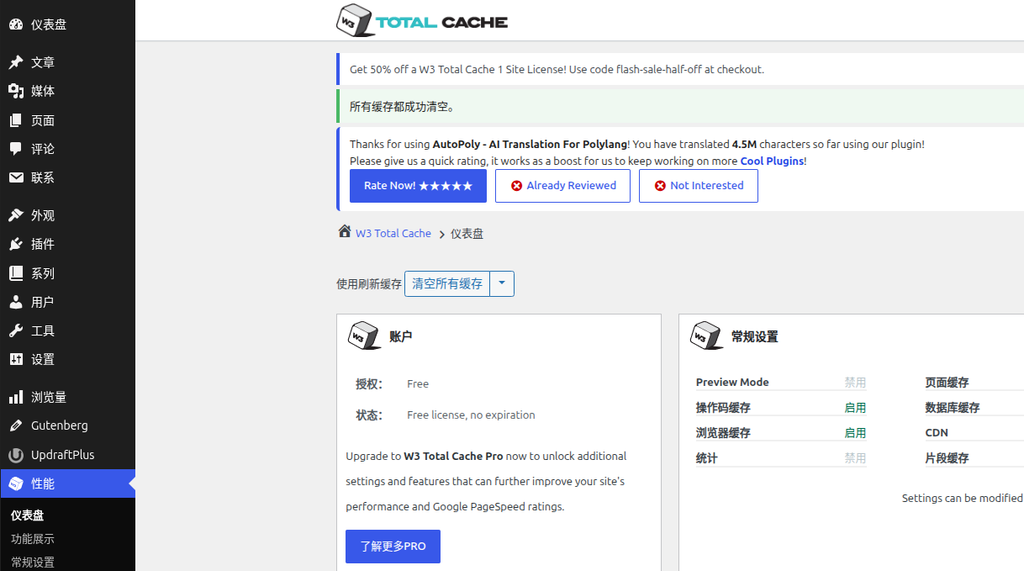Click the UpdraftPlus logo icon
Image resolution: width=1024 pixels, height=571 pixels.
(16, 455)
